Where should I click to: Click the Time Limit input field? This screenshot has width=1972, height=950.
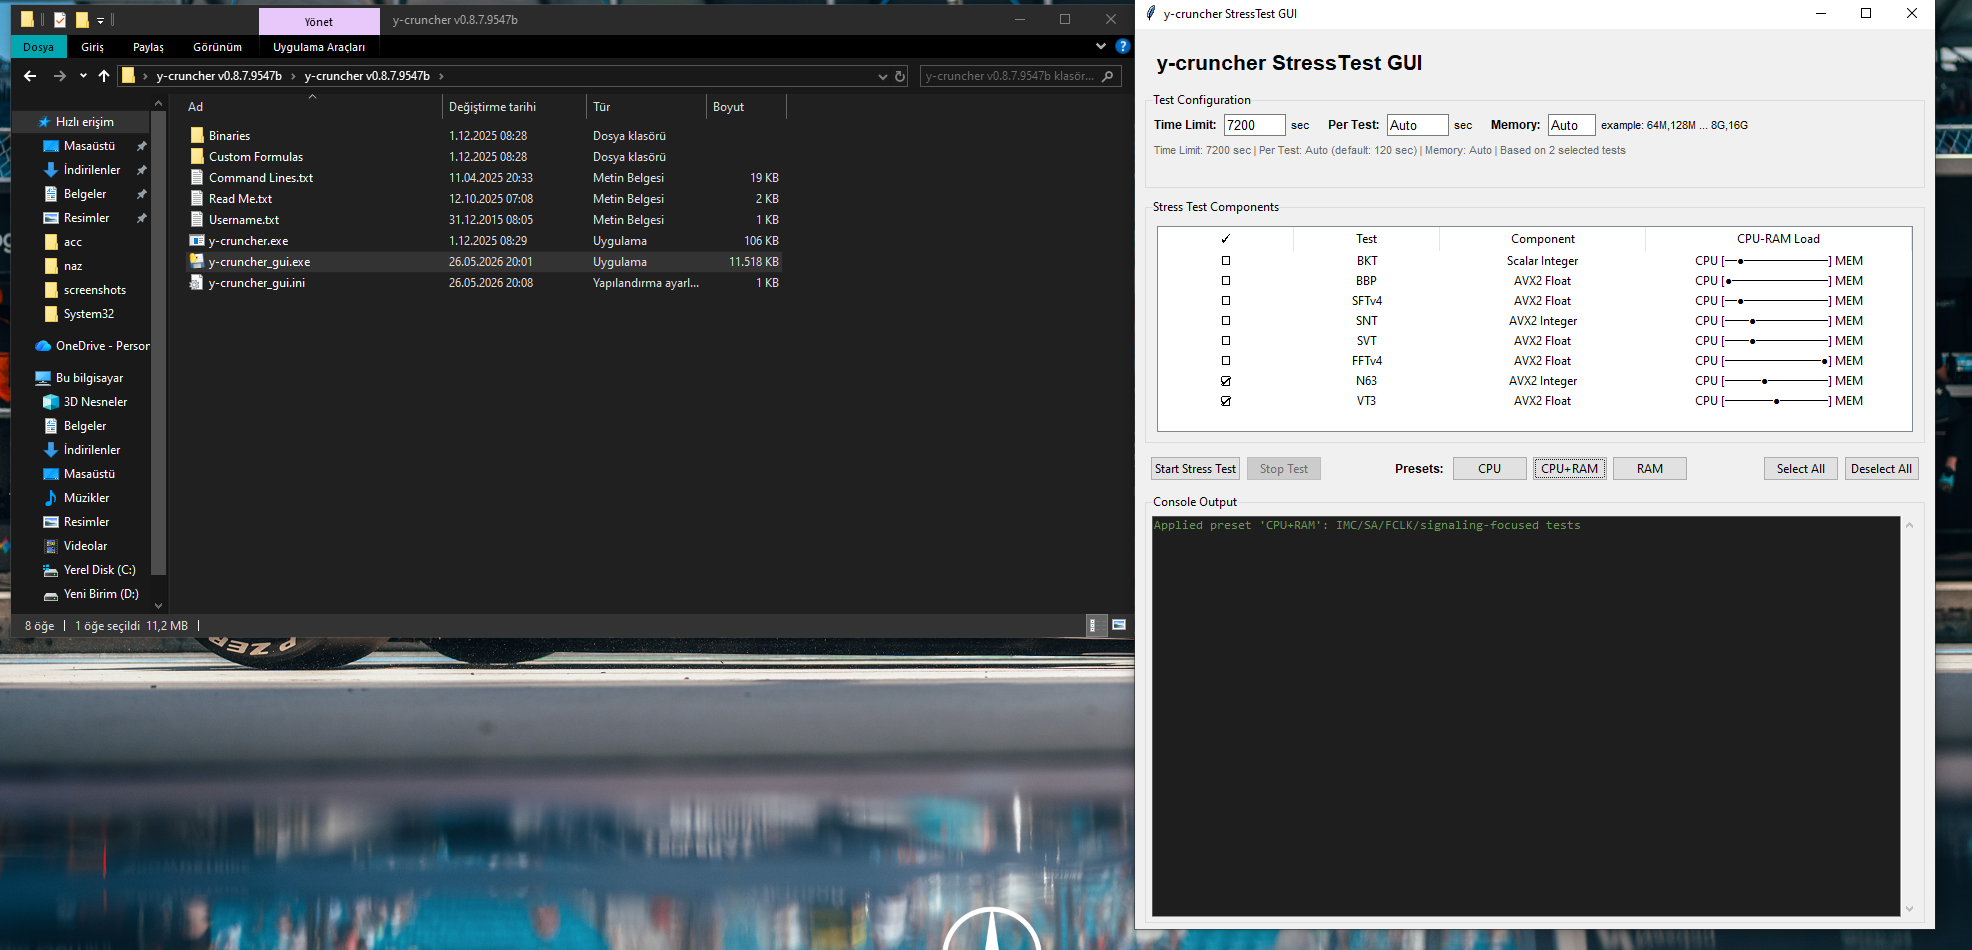click(x=1254, y=125)
